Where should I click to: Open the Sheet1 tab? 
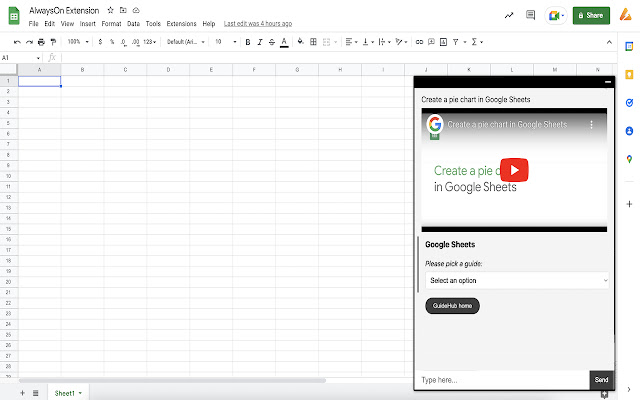pyautogui.click(x=68, y=393)
